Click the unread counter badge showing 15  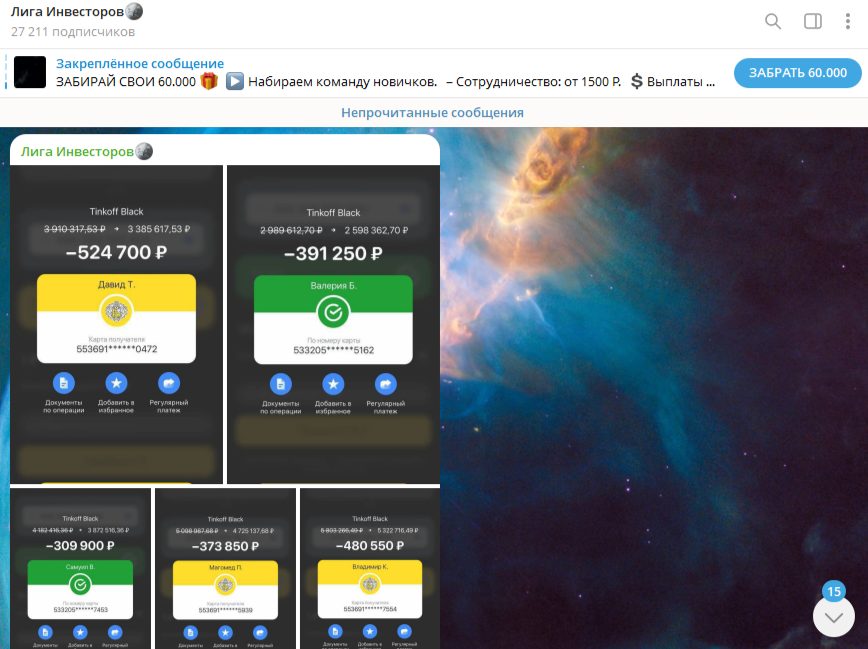click(x=834, y=591)
